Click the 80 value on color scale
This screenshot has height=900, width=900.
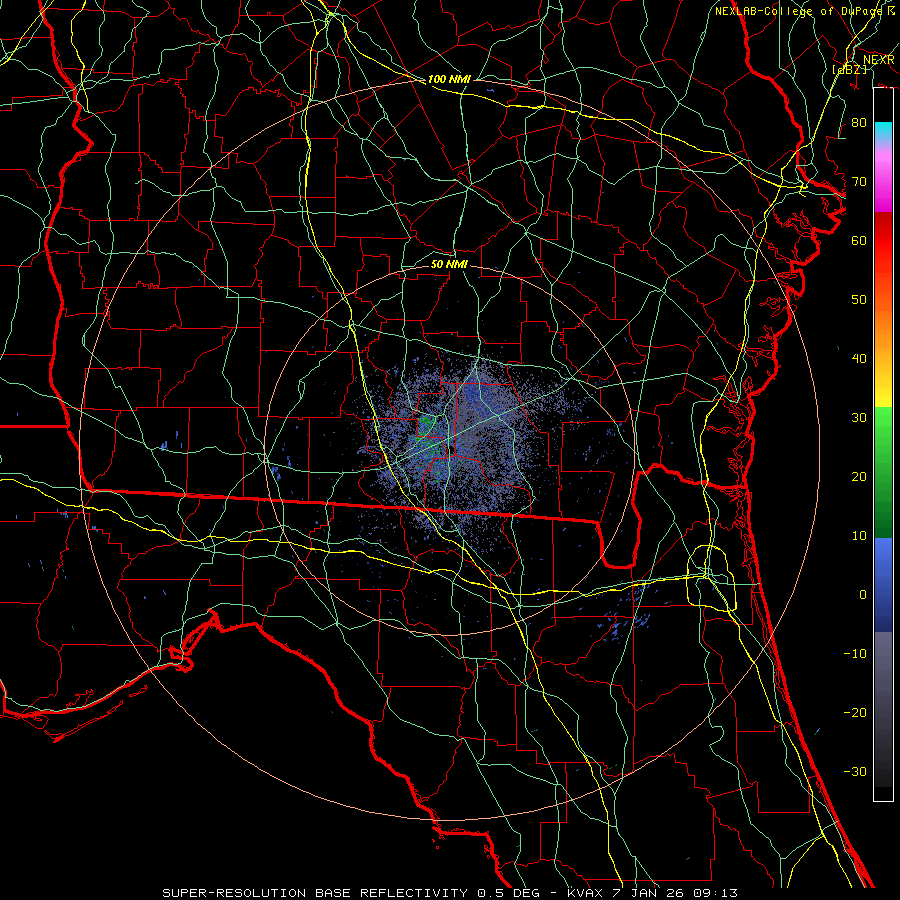point(859,123)
